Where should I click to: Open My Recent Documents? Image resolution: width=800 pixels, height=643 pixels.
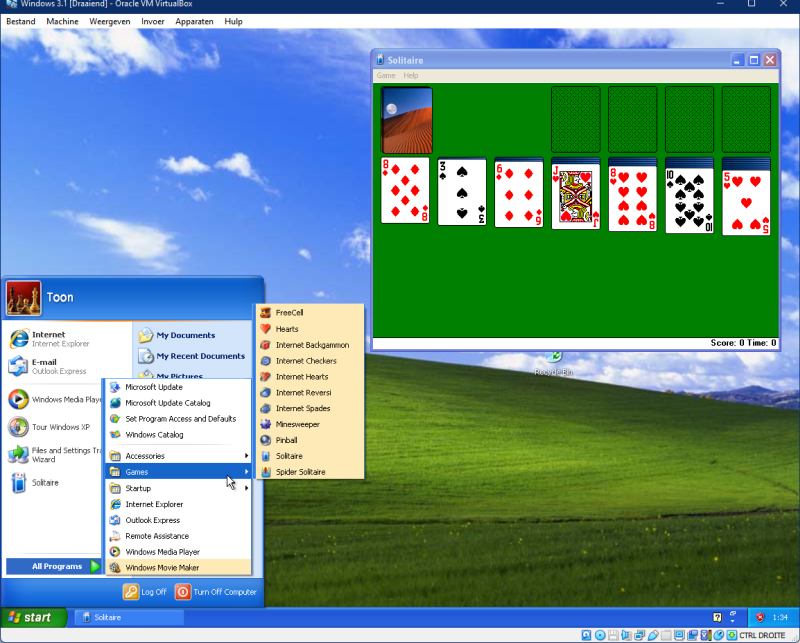point(192,356)
